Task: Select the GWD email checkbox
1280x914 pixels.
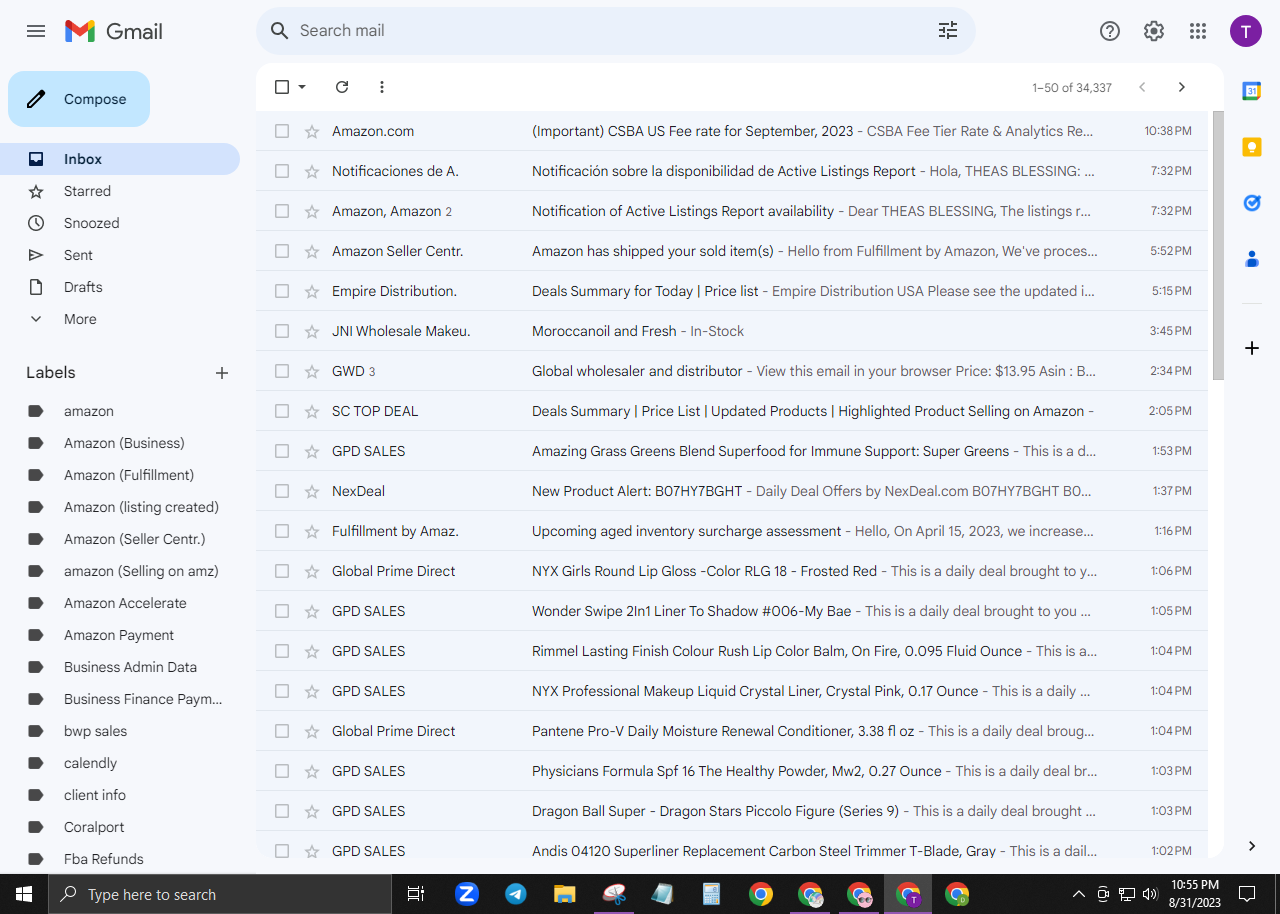Action: [x=282, y=371]
